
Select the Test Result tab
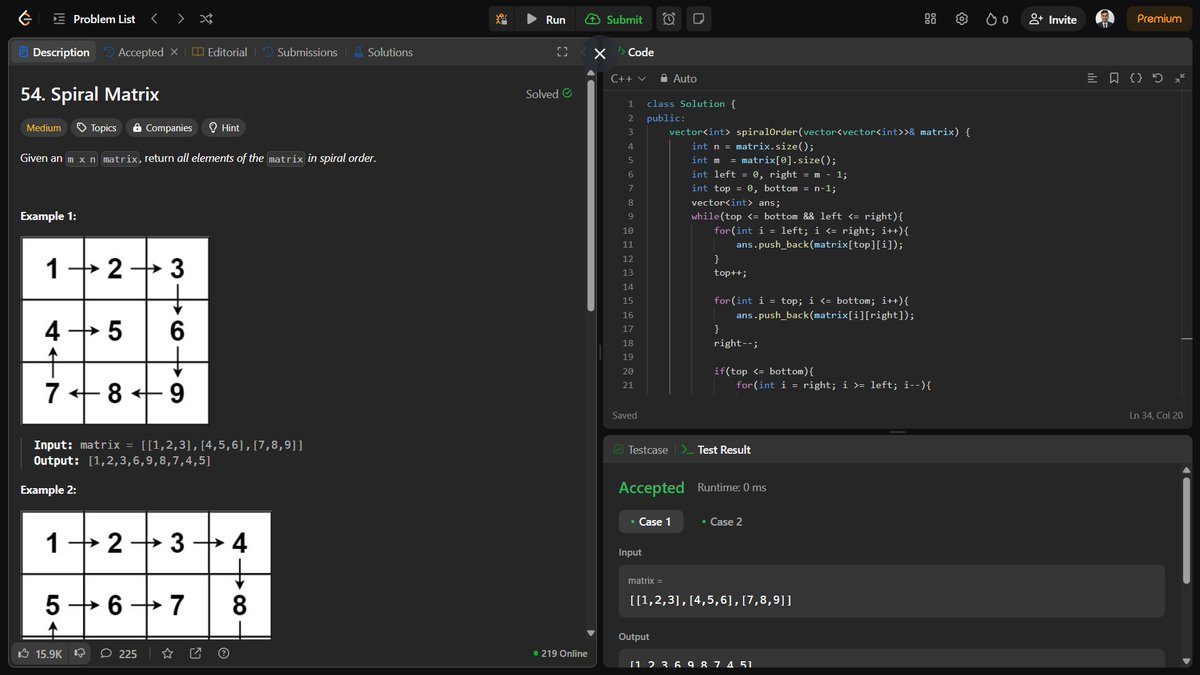click(715, 450)
